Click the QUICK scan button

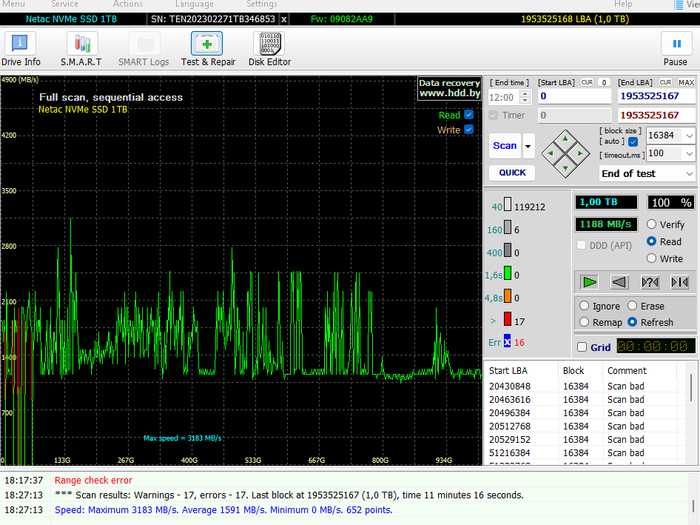[512, 173]
